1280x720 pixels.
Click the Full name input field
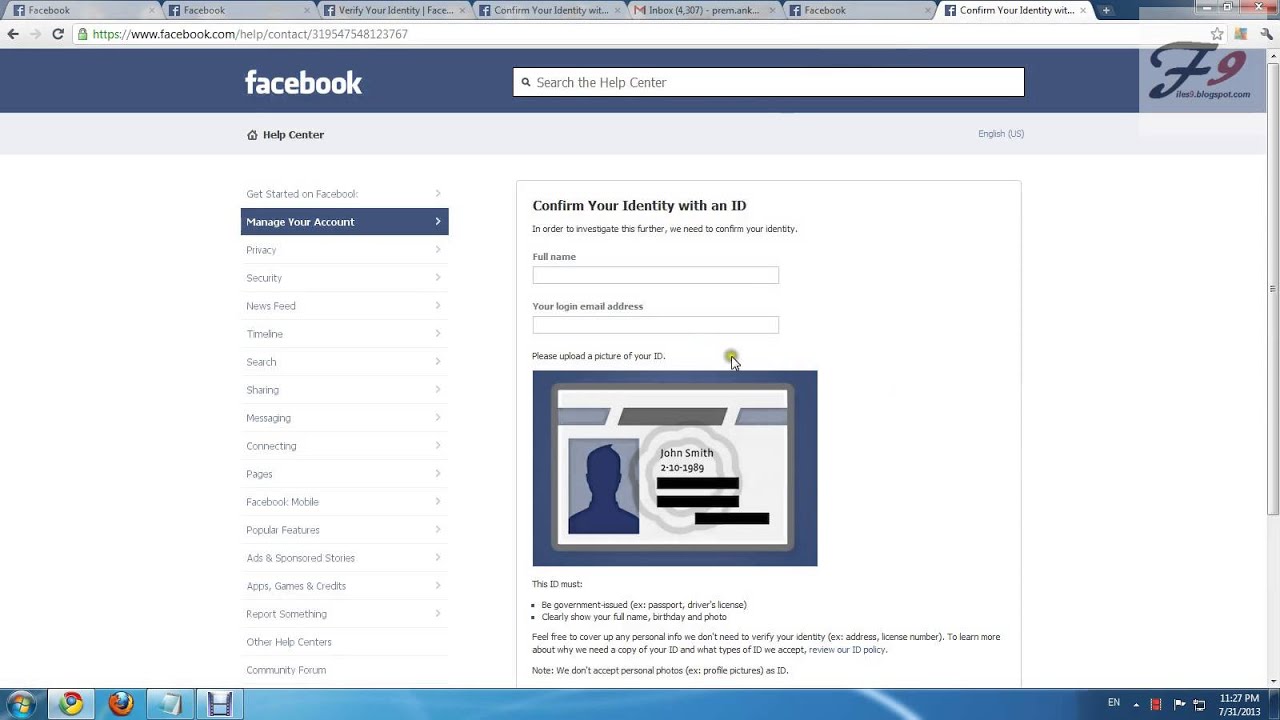(x=655, y=275)
